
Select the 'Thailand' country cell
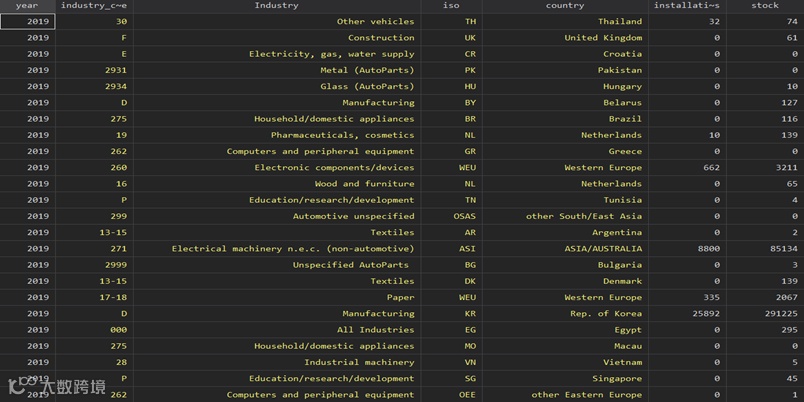click(x=565, y=22)
